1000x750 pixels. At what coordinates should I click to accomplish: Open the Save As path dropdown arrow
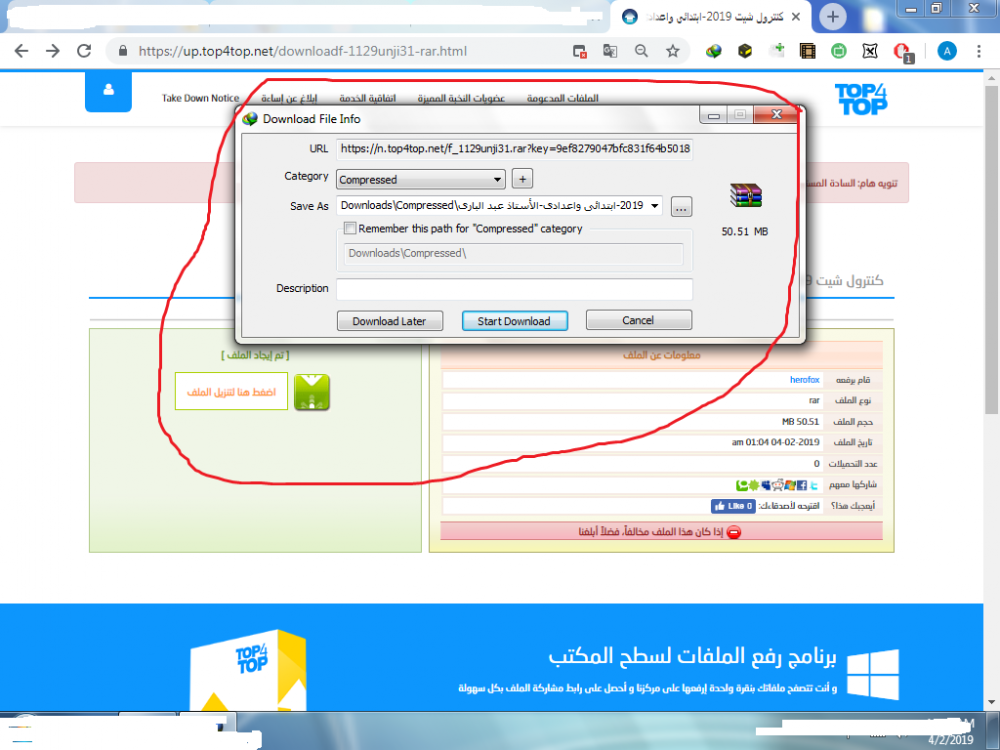(655, 207)
